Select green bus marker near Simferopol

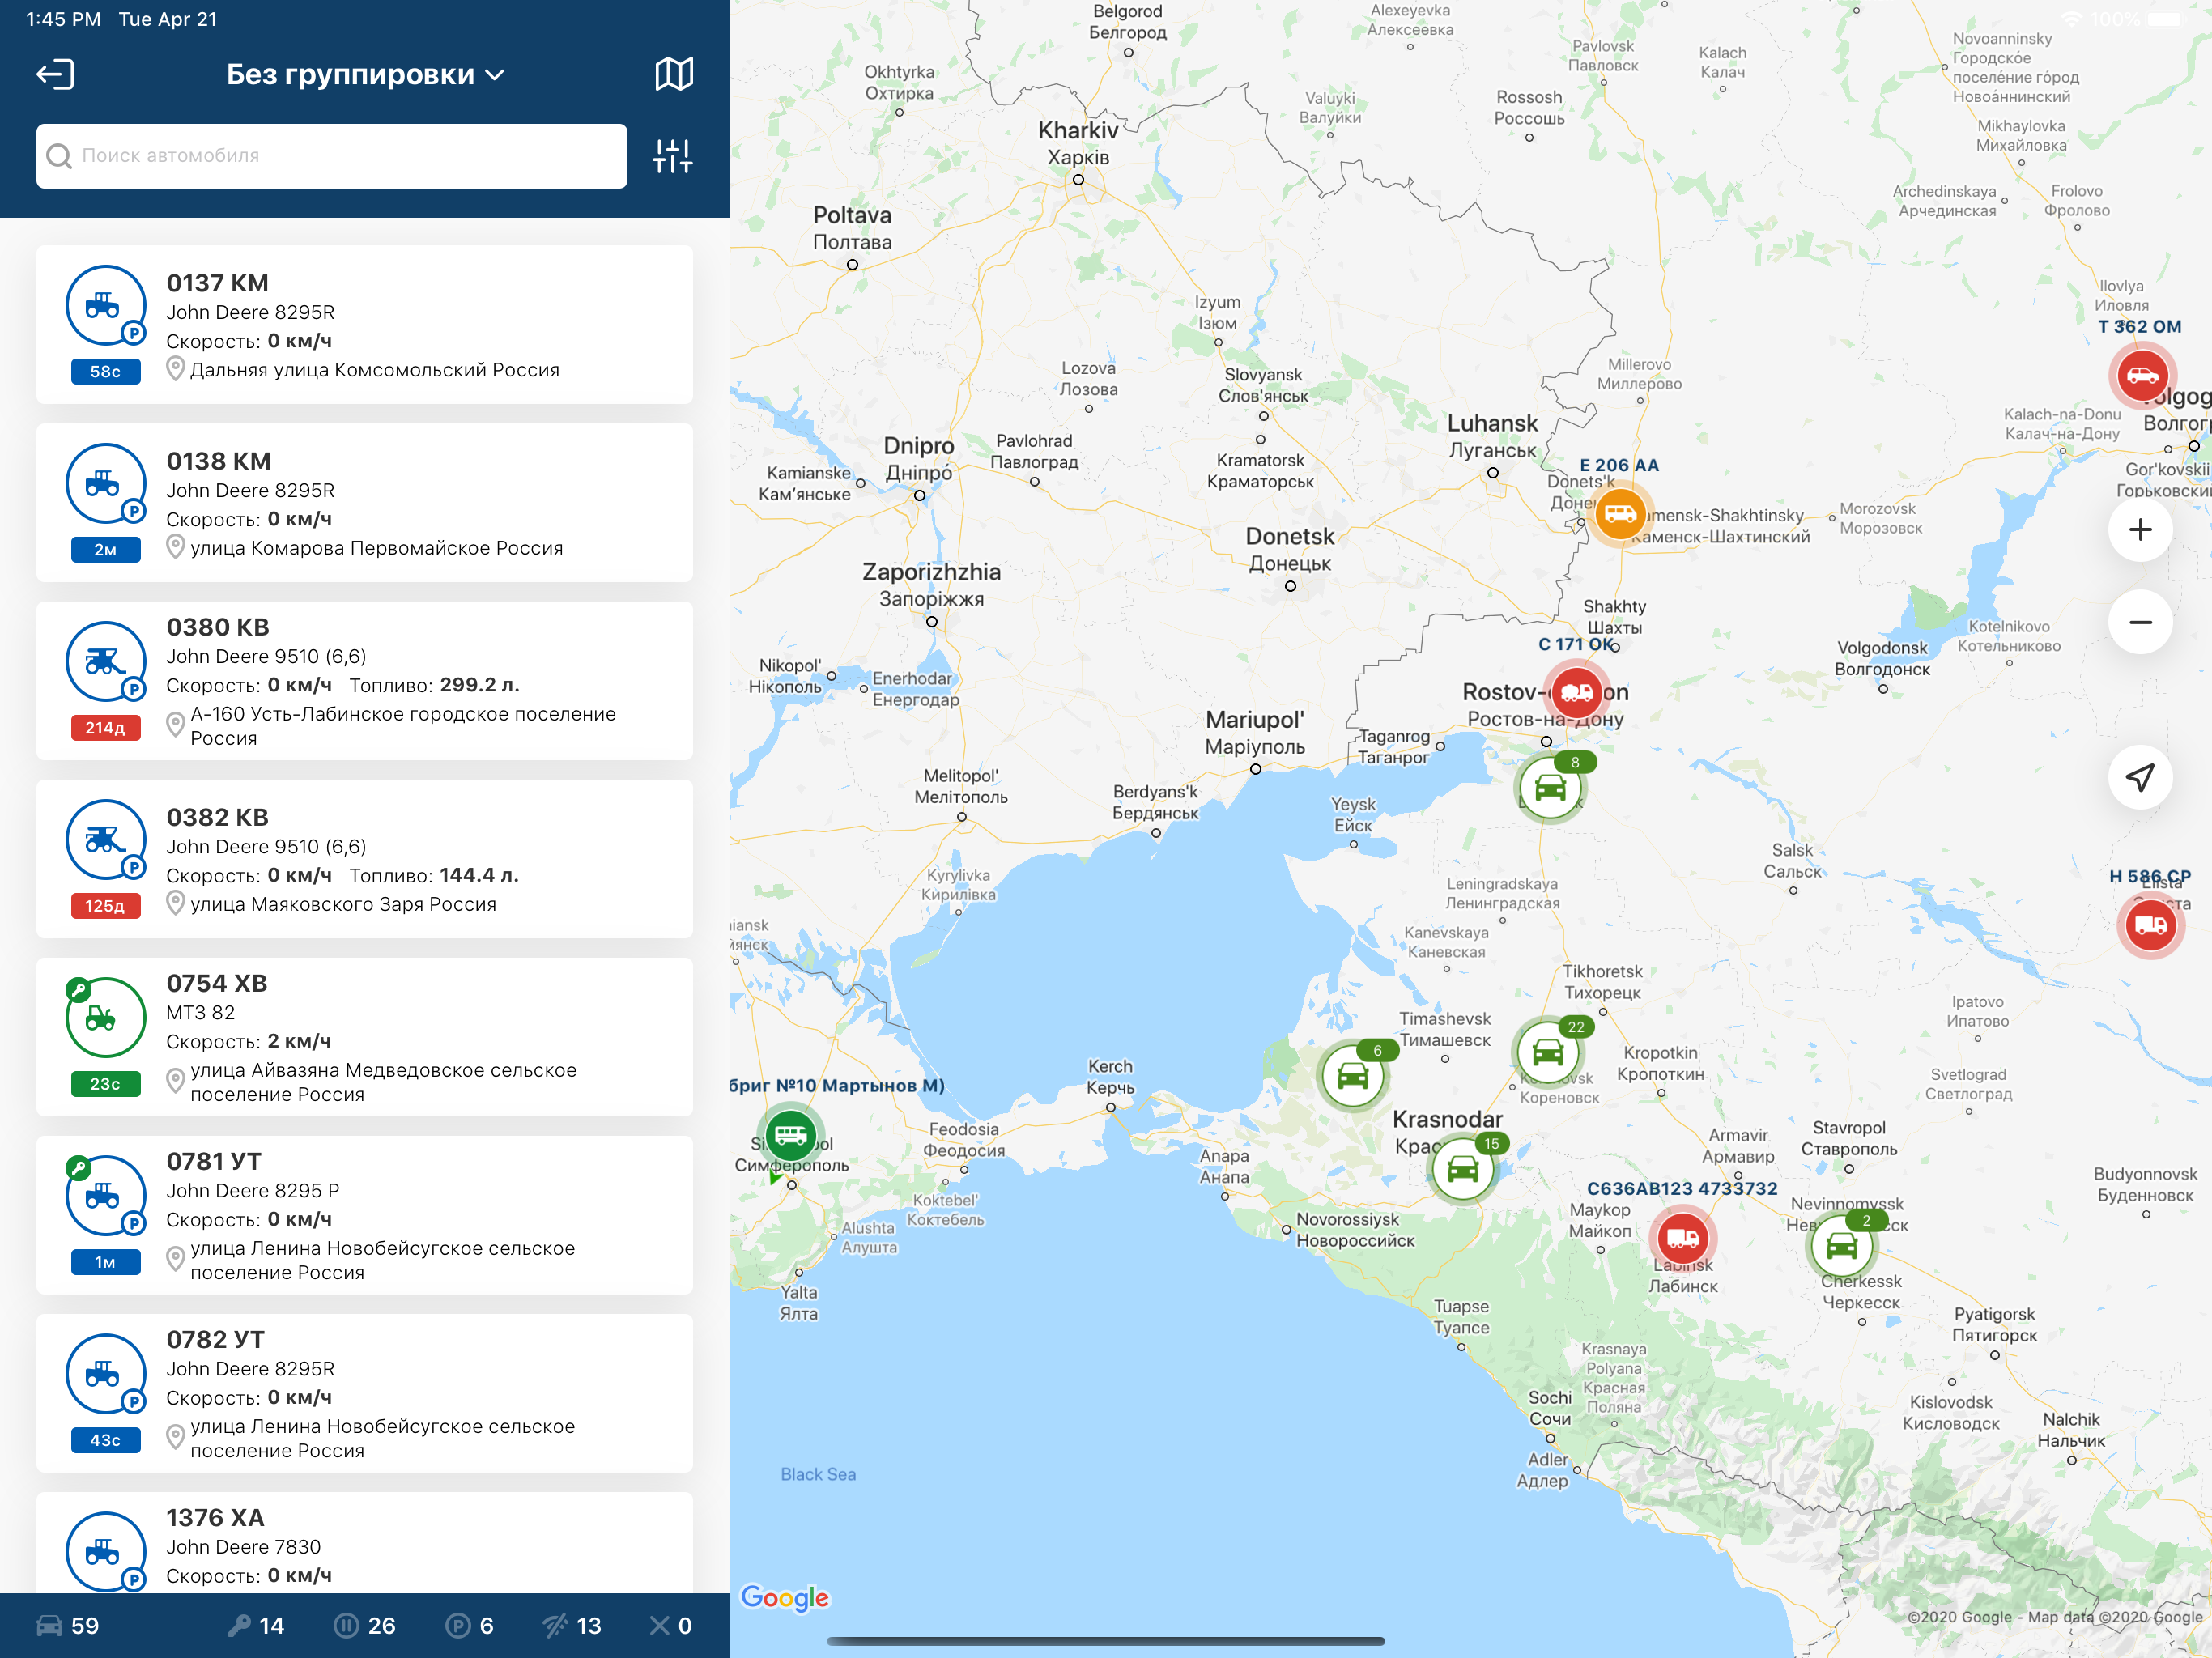click(790, 1135)
